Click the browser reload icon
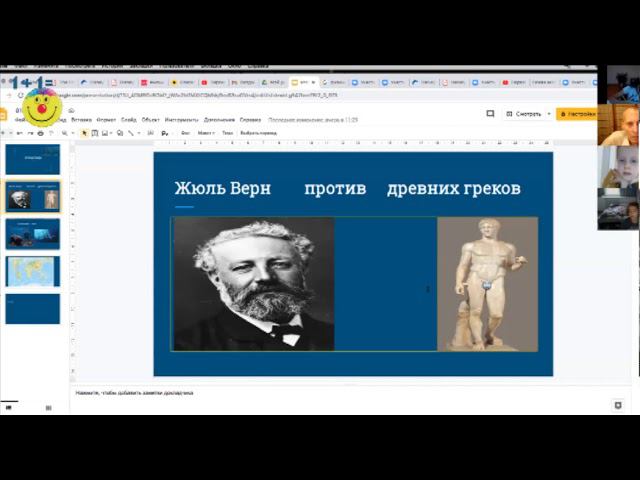Viewport: 640px width, 480px height. (21, 95)
